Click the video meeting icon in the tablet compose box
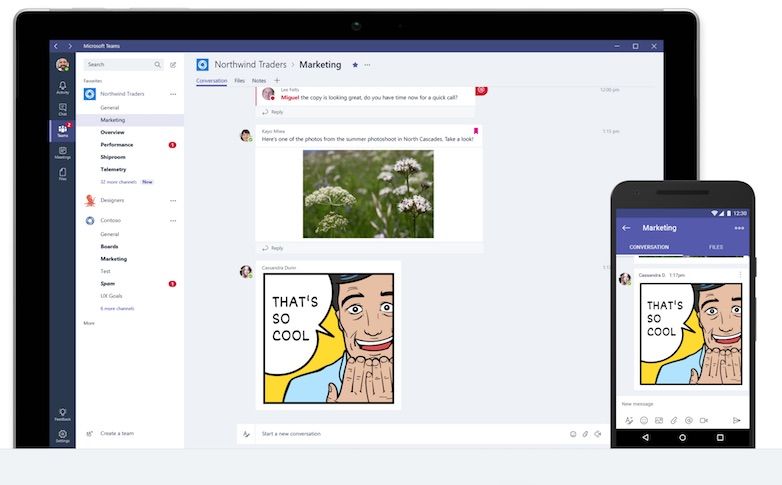The width and height of the screenshot is (782, 485). (597, 434)
